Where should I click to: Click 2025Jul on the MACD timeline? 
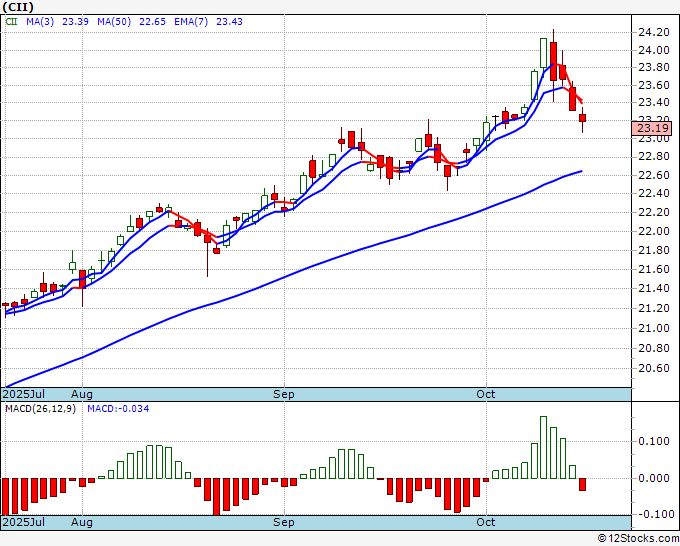(x=24, y=522)
